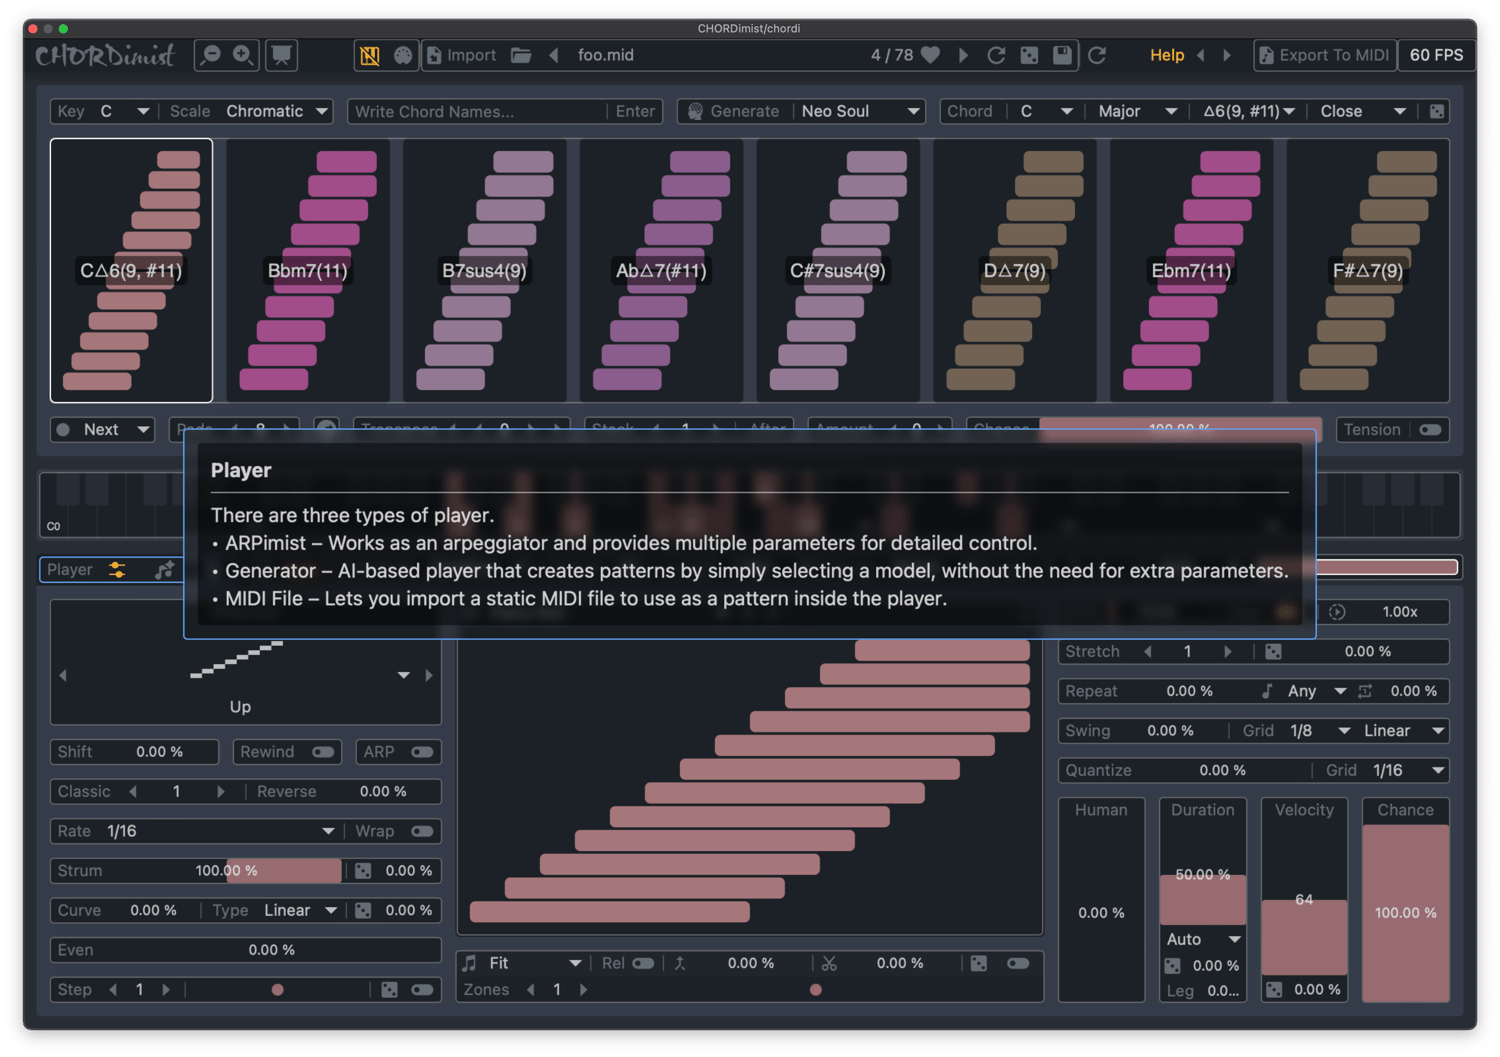The width and height of the screenshot is (1500, 1057).
Task: Save preset with floppy disk icon
Action: pos(1062,55)
